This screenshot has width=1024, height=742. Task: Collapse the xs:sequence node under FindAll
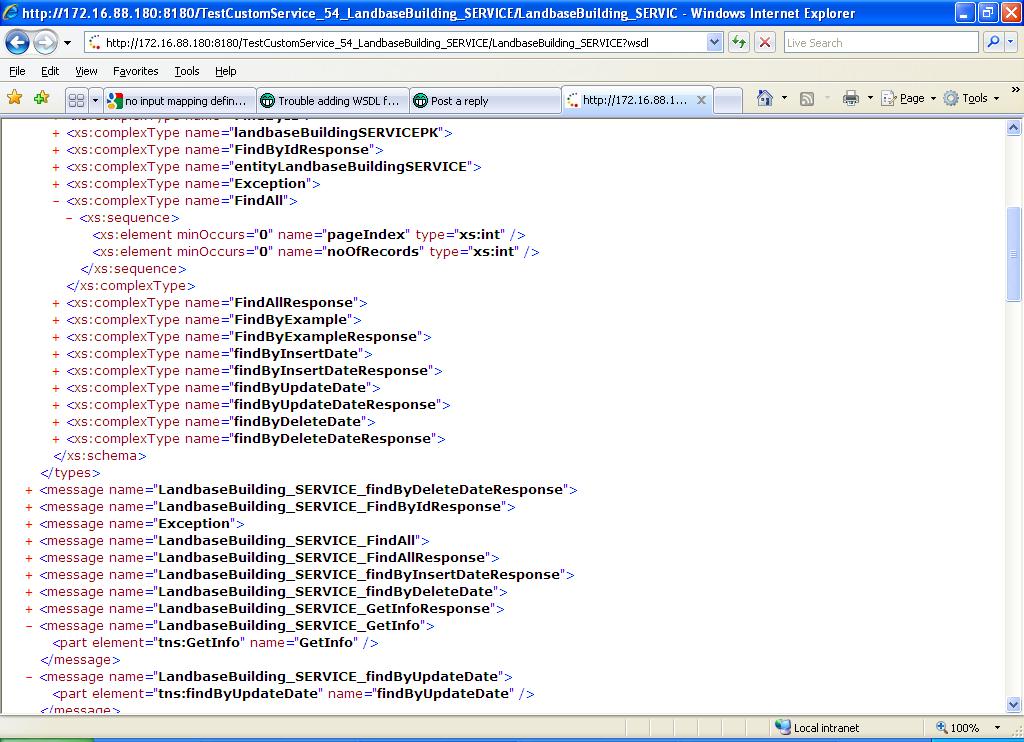pyautogui.click(x=69, y=218)
